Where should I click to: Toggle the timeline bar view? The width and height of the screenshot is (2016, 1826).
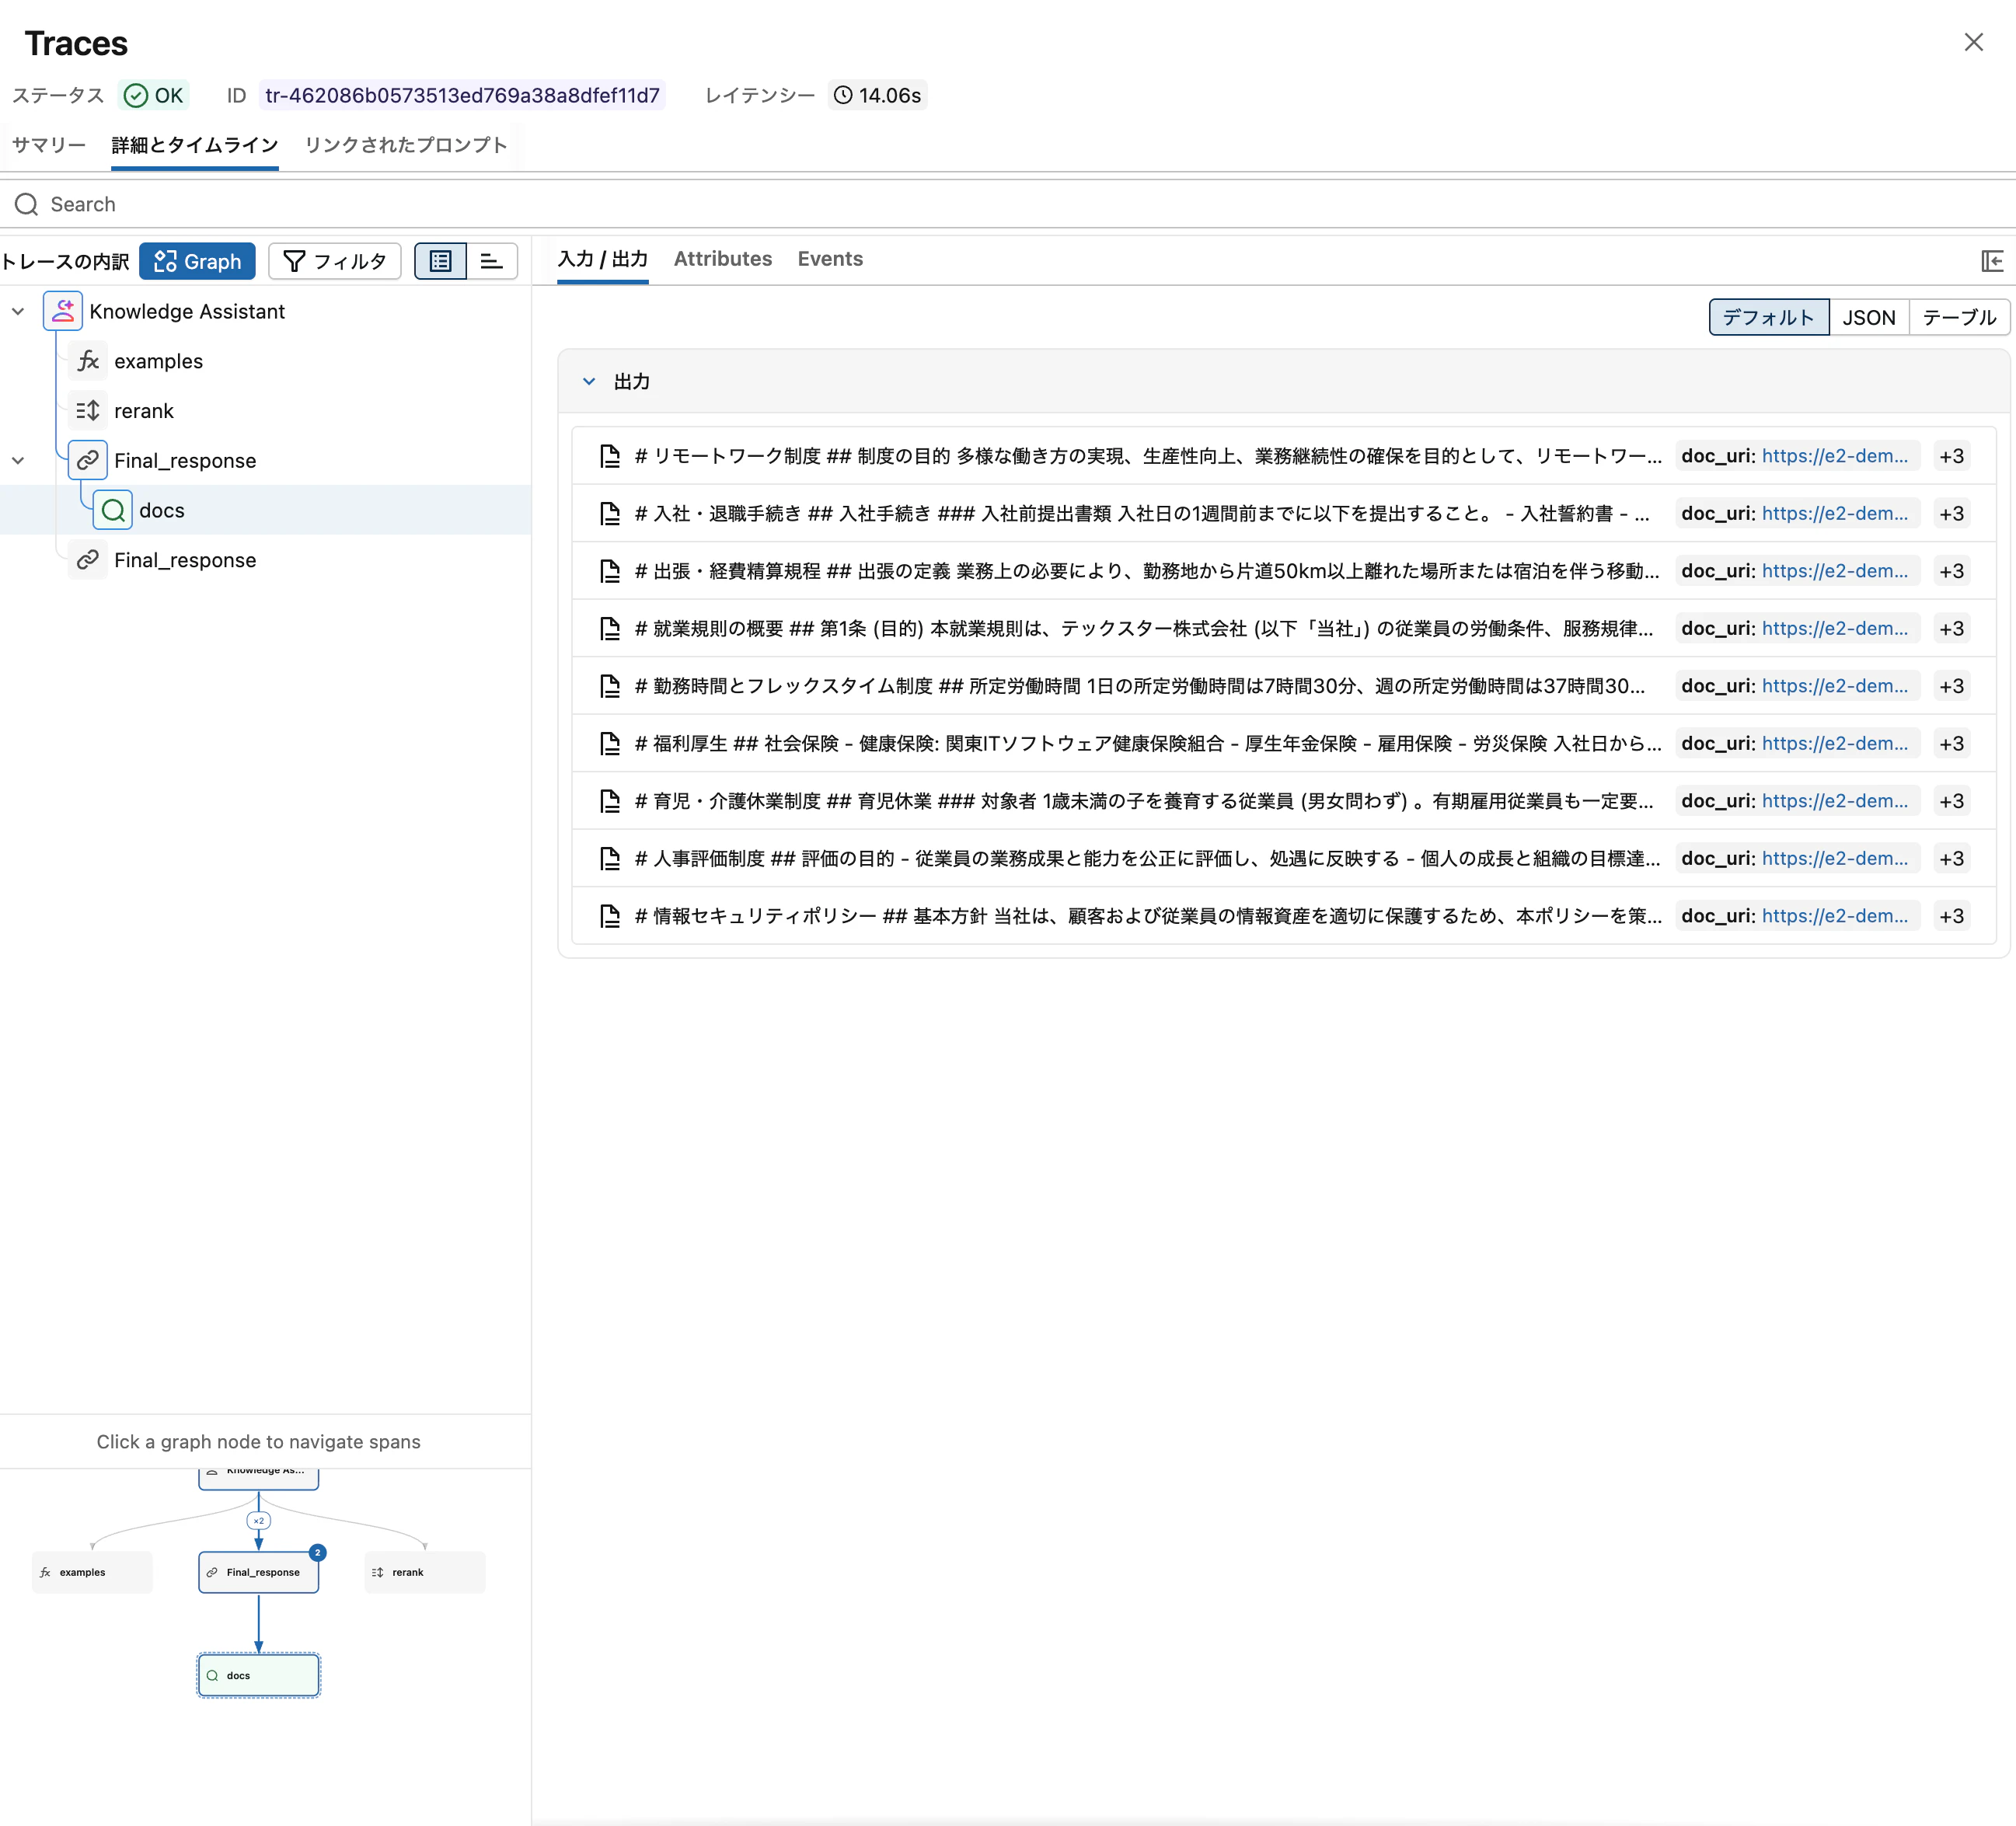coord(492,261)
